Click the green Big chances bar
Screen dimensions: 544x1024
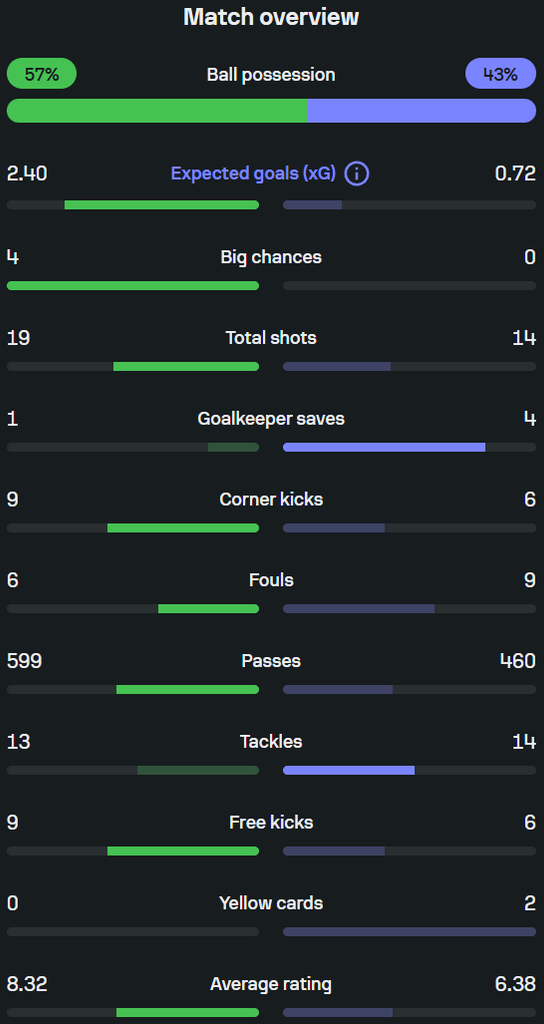[x=133, y=286]
